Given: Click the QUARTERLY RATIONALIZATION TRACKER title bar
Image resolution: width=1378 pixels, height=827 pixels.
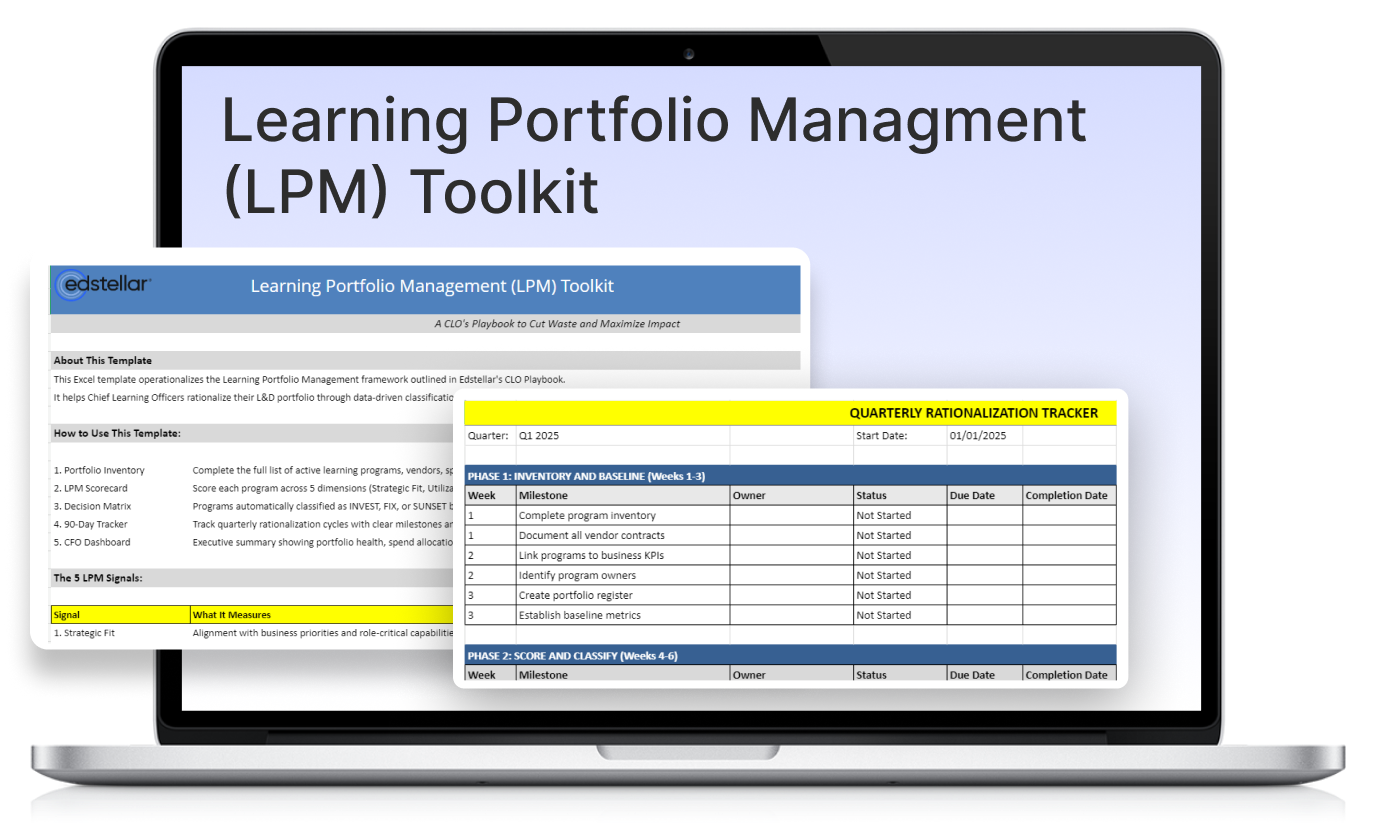Looking at the screenshot, I should pos(973,412).
